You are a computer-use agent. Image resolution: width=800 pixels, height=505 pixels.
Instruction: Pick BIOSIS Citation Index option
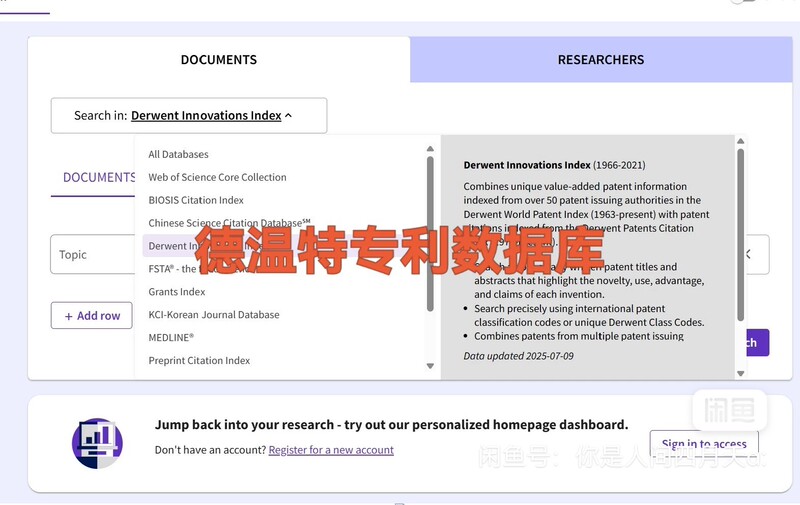tap(196, 200)
